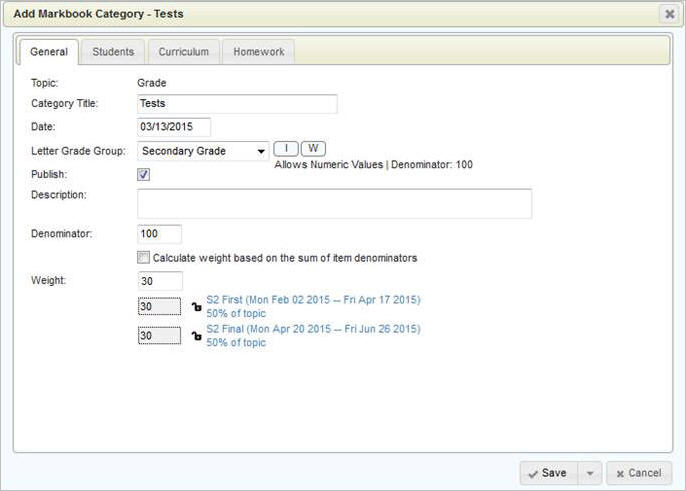This screenshot has width=686, height=491.
Task: Switch to the Students tab
Action: pos(113,52)
